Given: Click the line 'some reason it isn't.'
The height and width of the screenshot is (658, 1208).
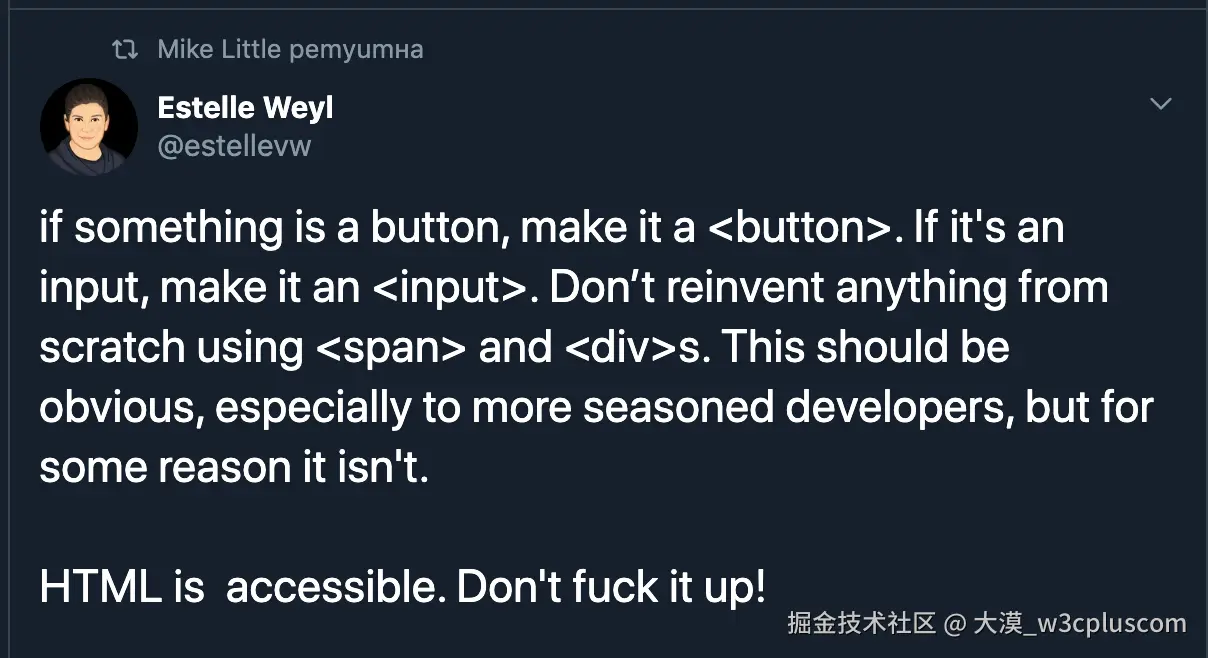Looking at the screenshot, I should 233,467.
